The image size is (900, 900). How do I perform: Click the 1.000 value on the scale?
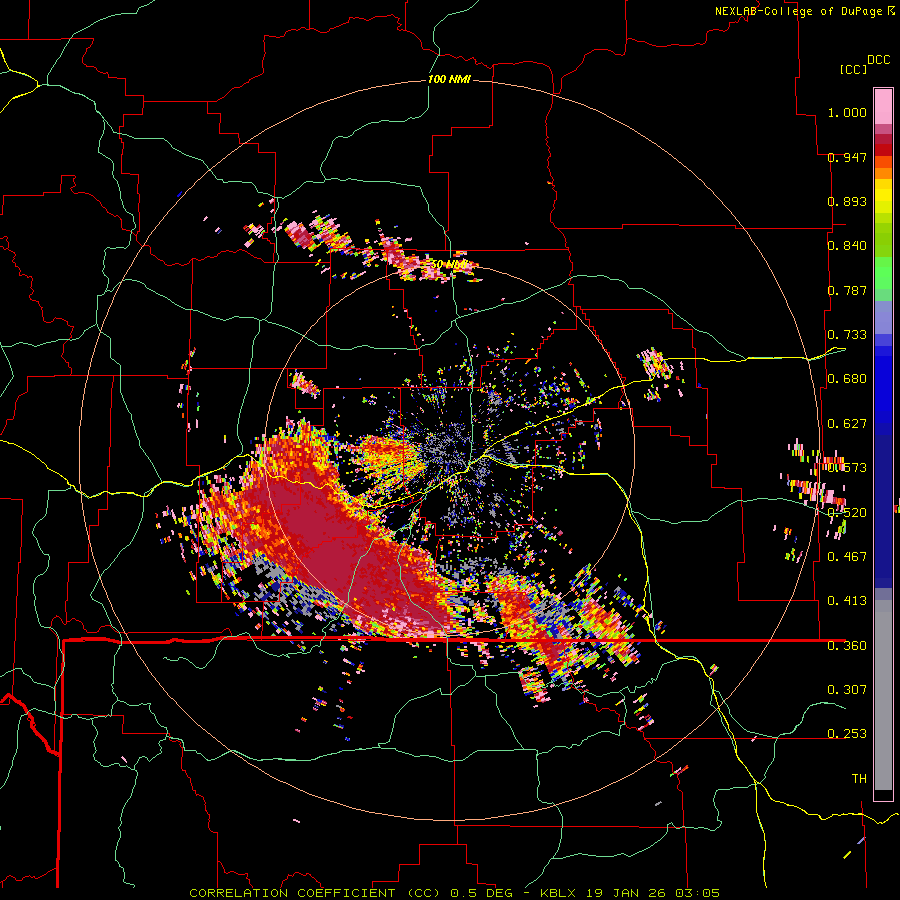847,112
